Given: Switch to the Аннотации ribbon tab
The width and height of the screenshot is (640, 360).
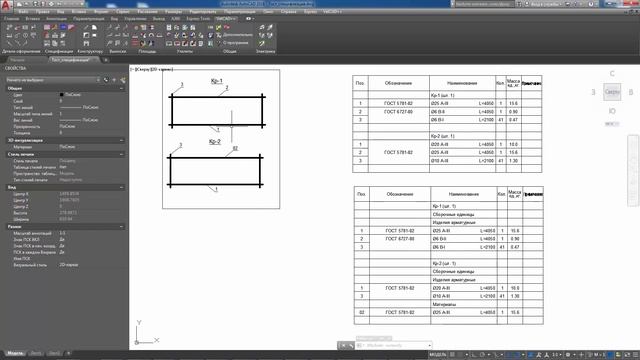Looking at the screenshot, I should coord(56,19).
